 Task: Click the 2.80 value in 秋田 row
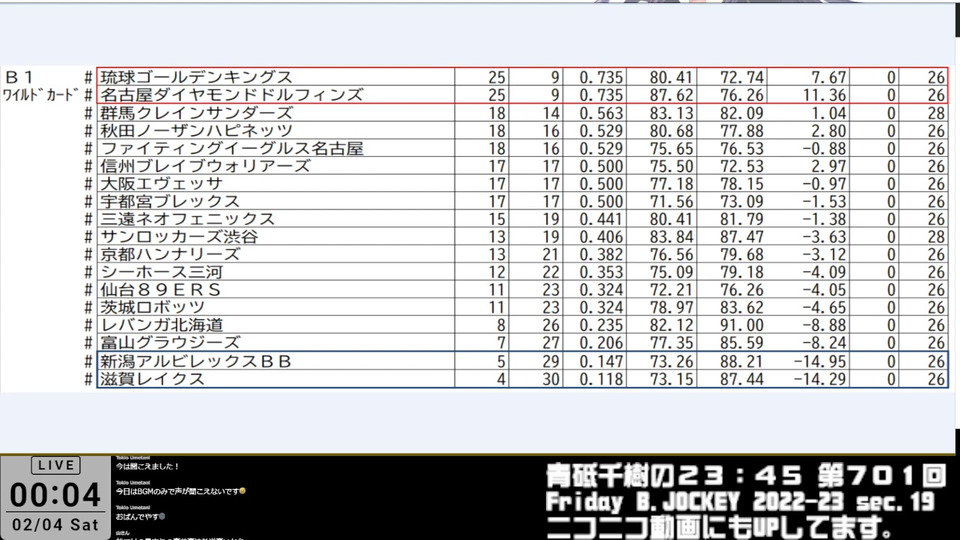point(829,131)
